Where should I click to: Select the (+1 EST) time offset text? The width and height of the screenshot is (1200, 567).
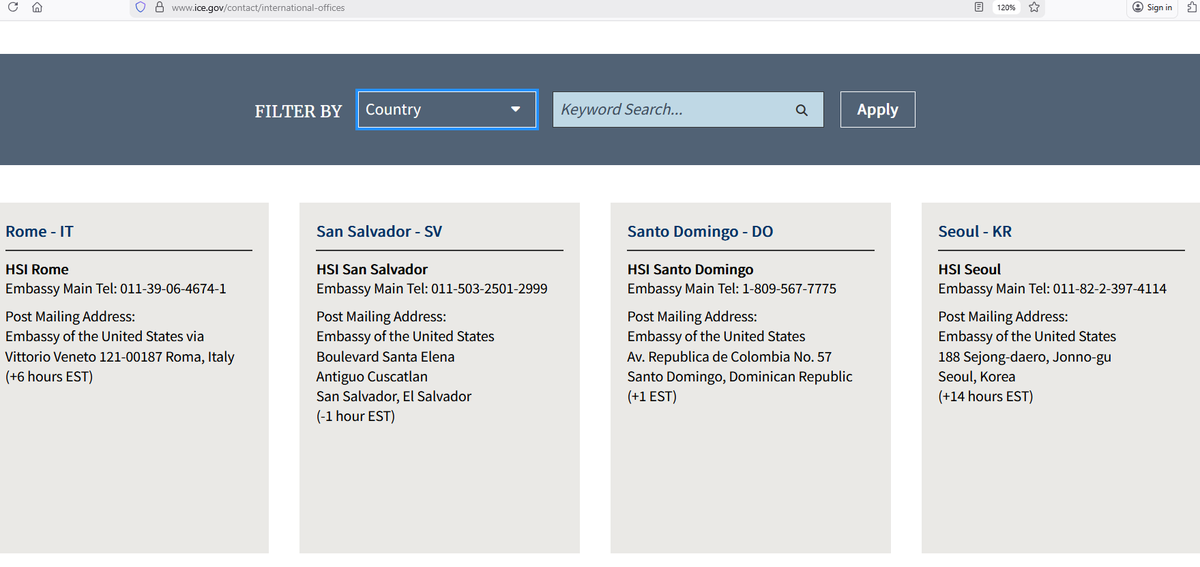click(652, 397)
